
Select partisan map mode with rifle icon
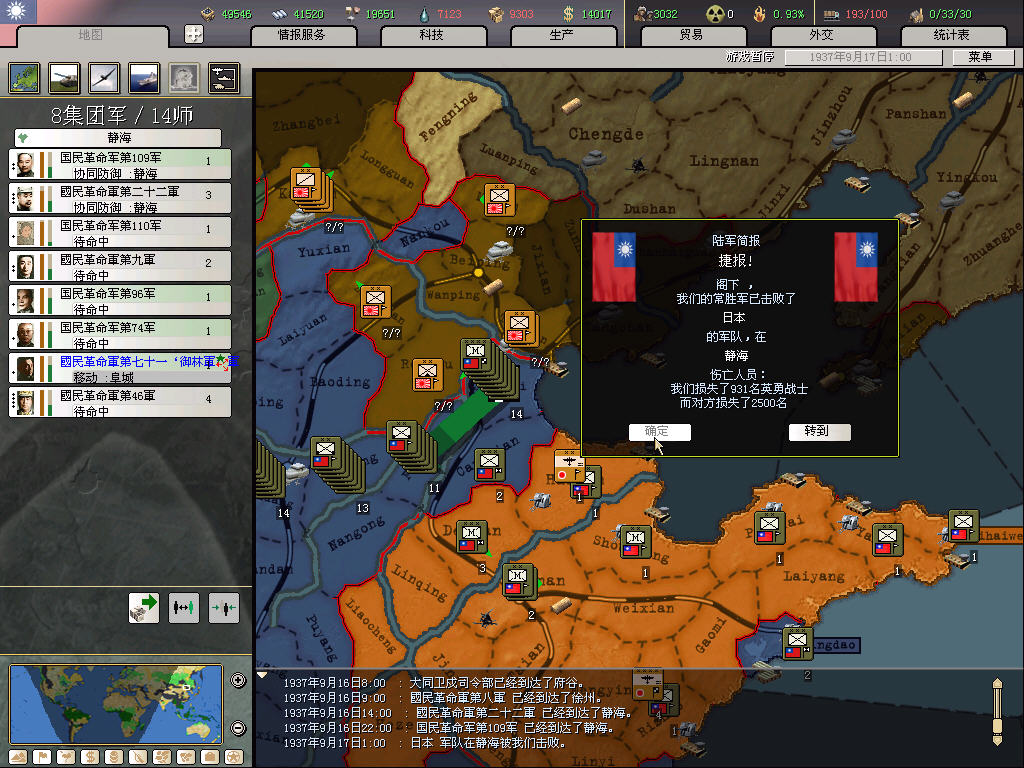138,757
